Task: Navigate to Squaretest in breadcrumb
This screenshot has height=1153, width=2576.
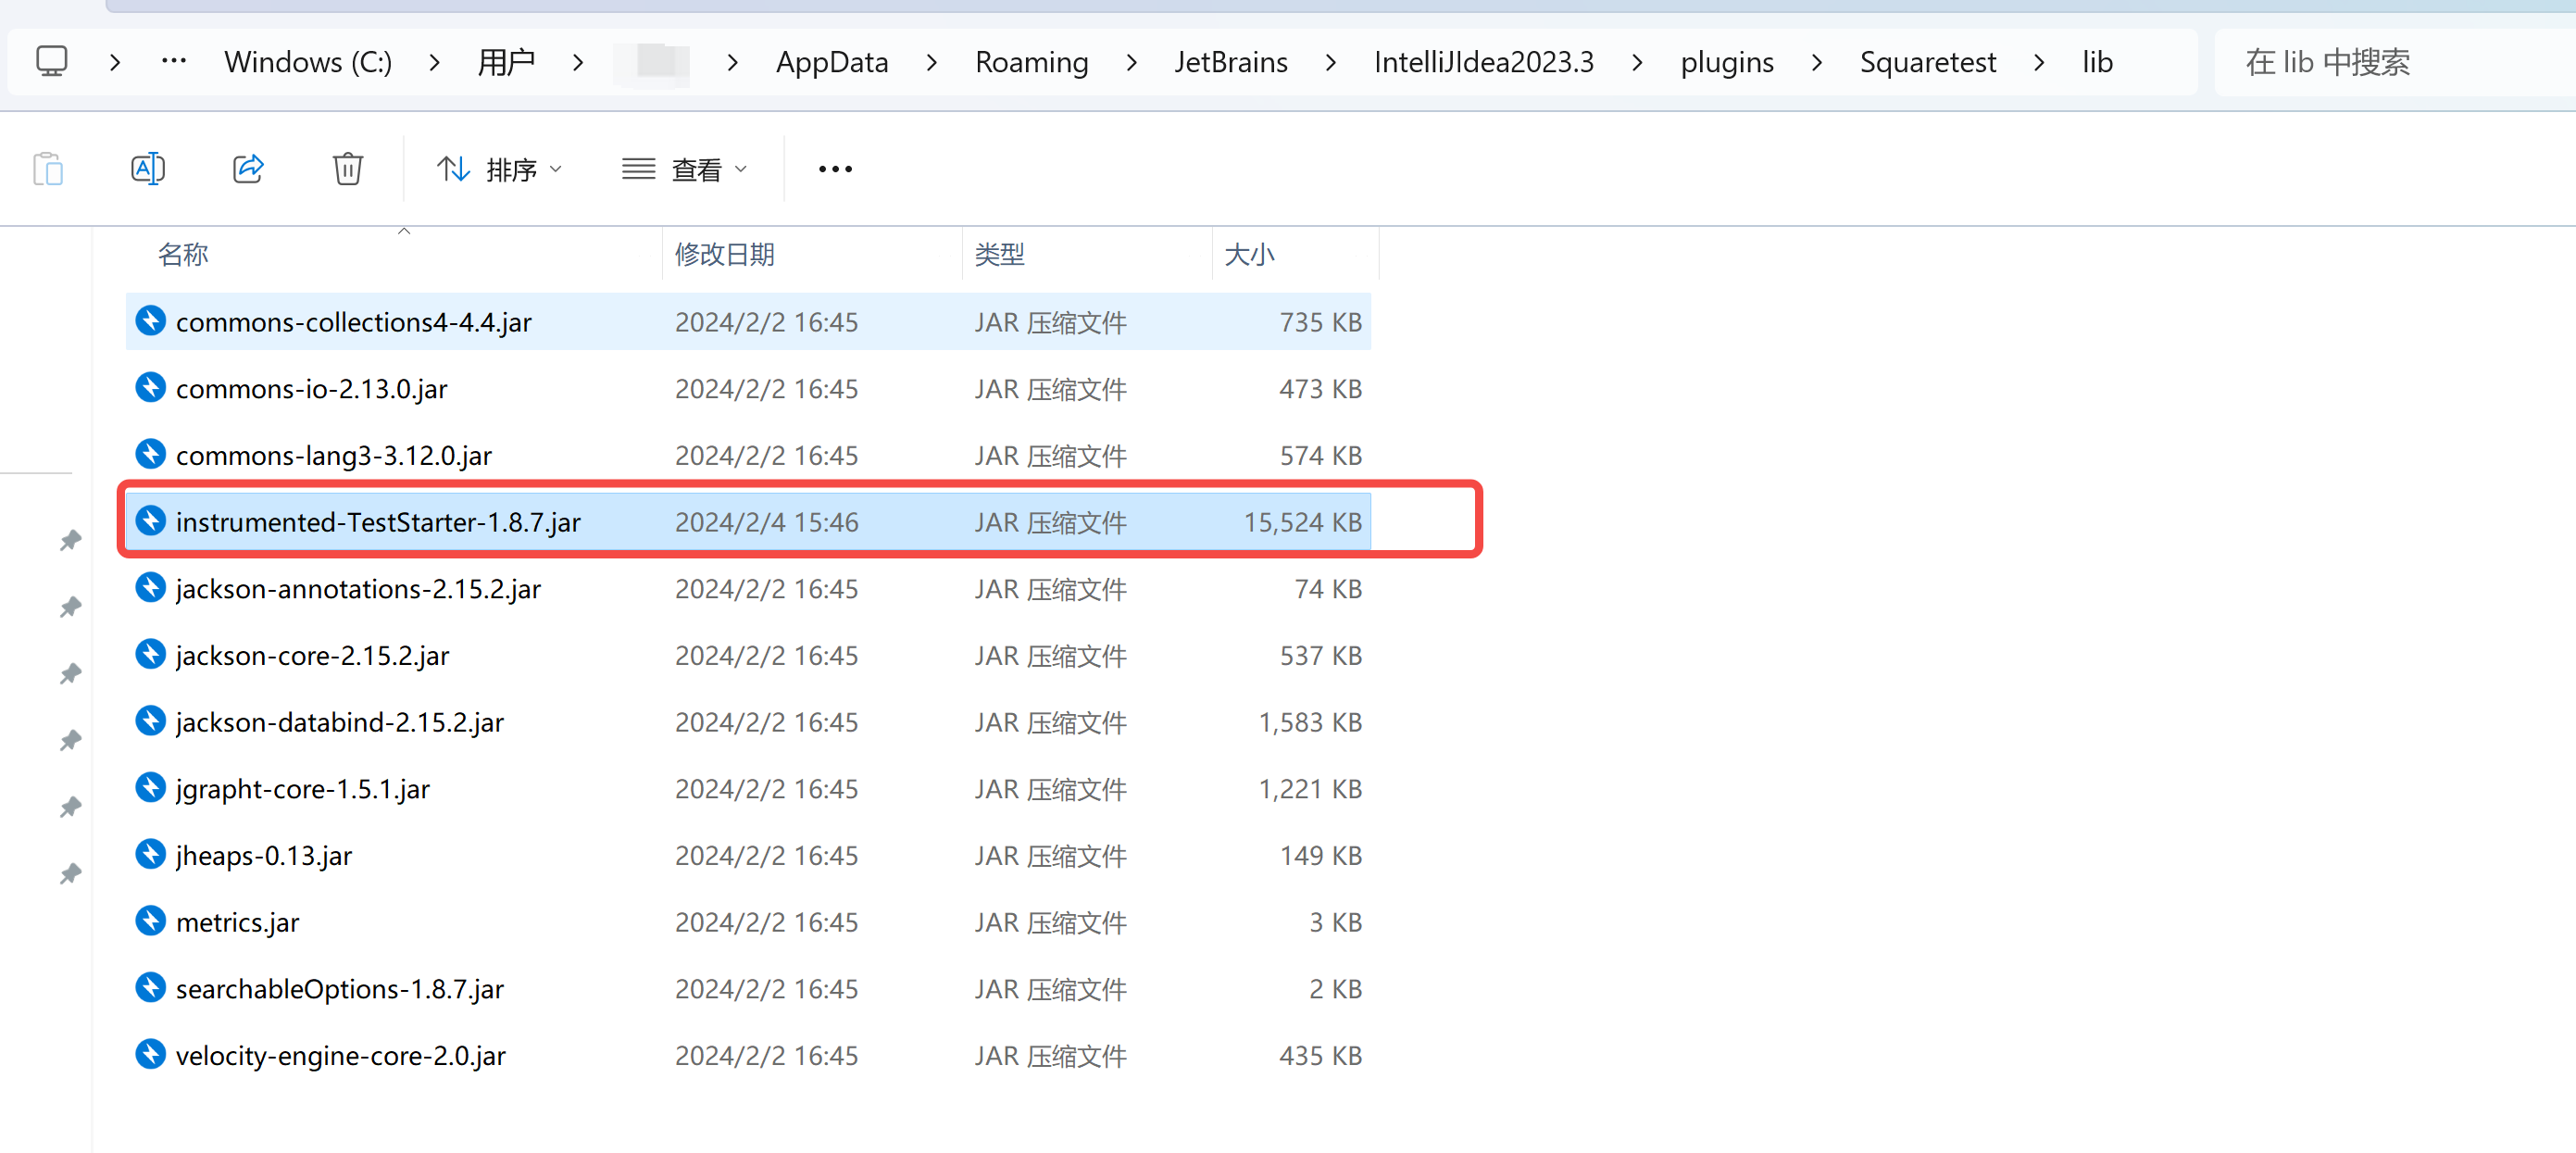Action: point(1927,62)
